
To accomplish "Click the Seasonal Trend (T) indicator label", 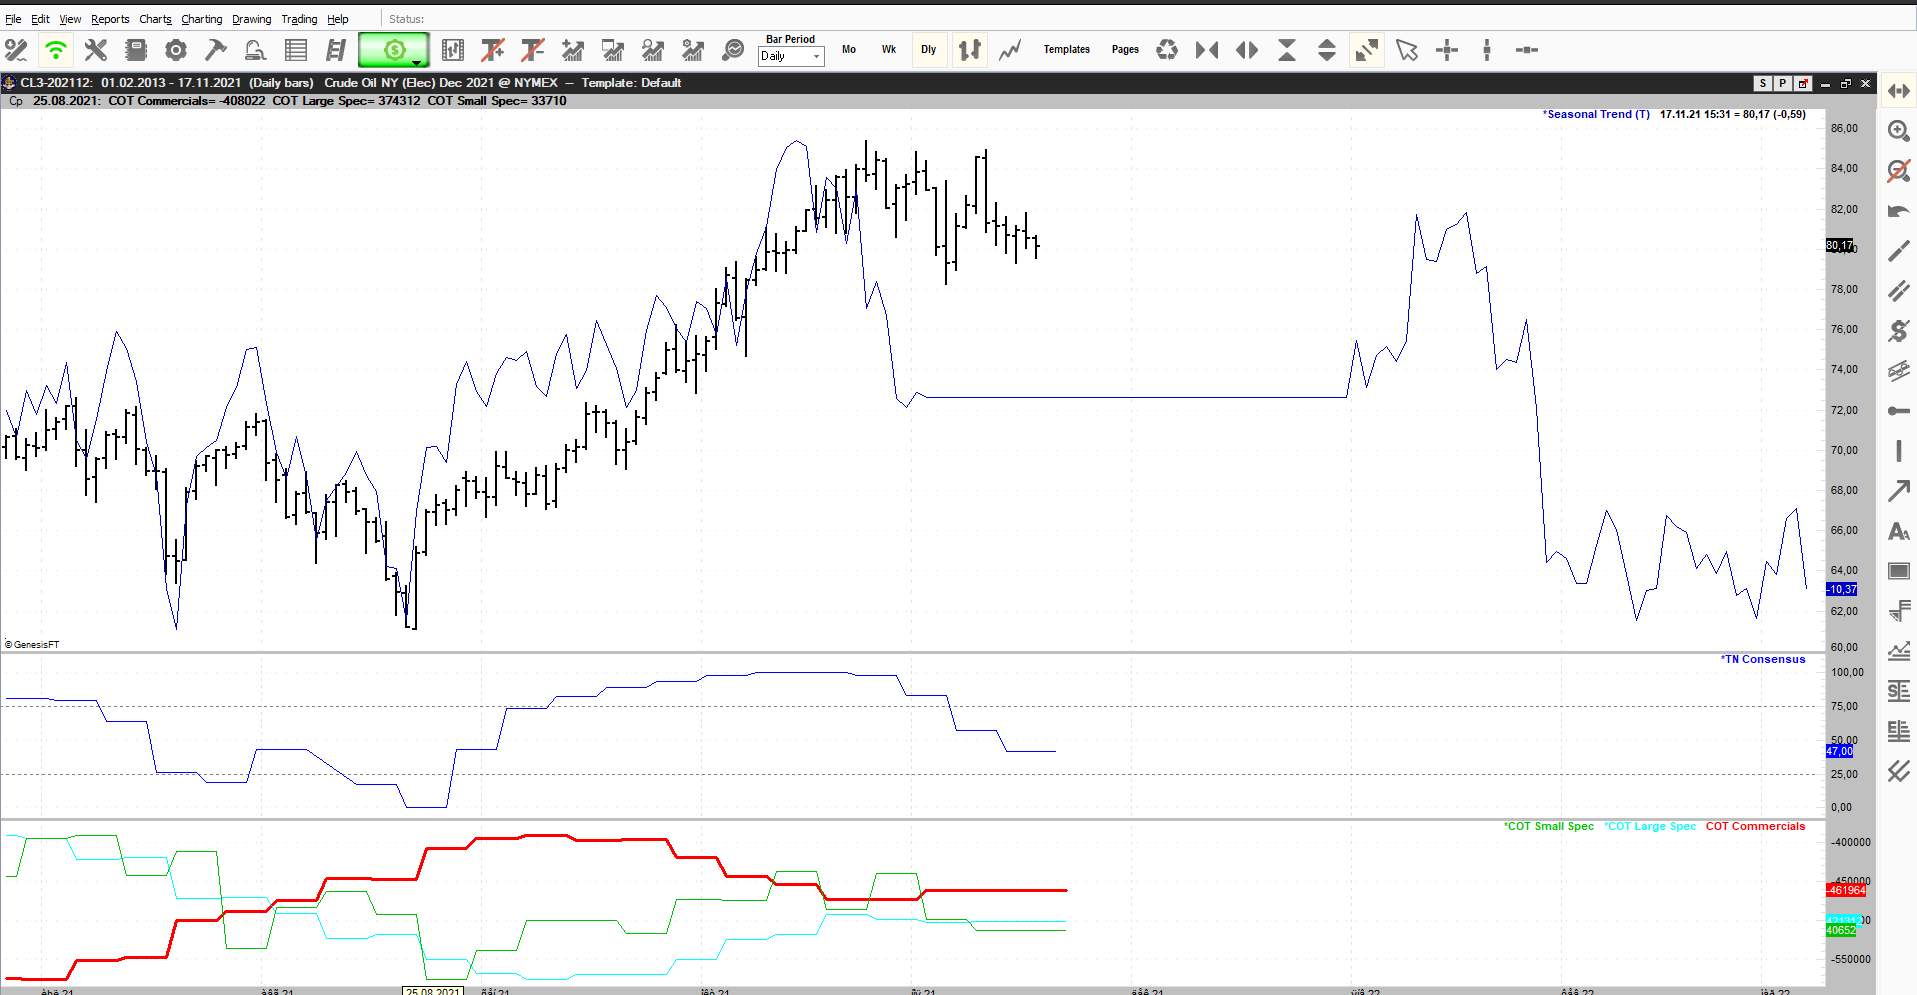I will (1596, 114).
